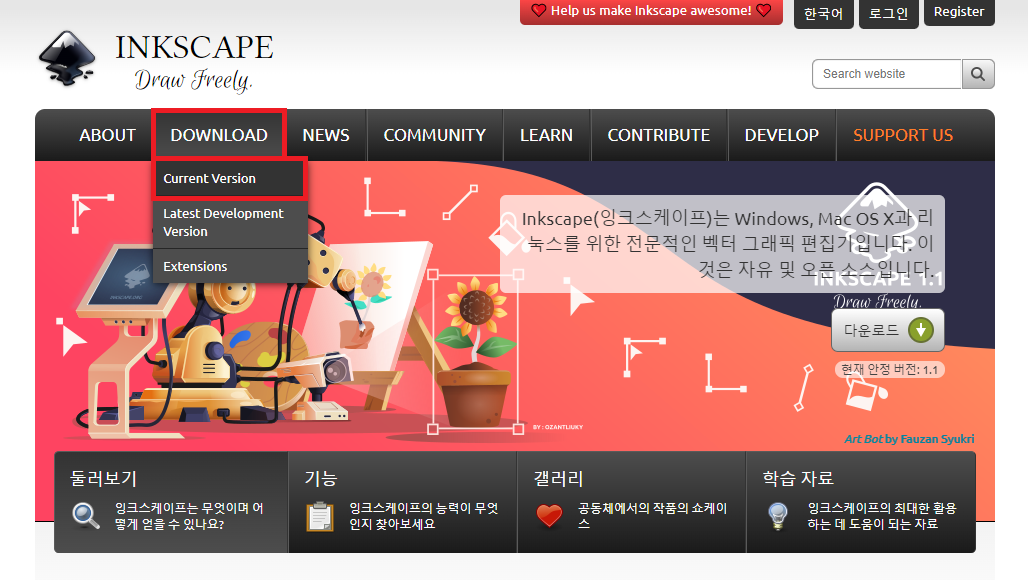
Task: Open the 기능 features card
Action: click(x=403, y=502)
